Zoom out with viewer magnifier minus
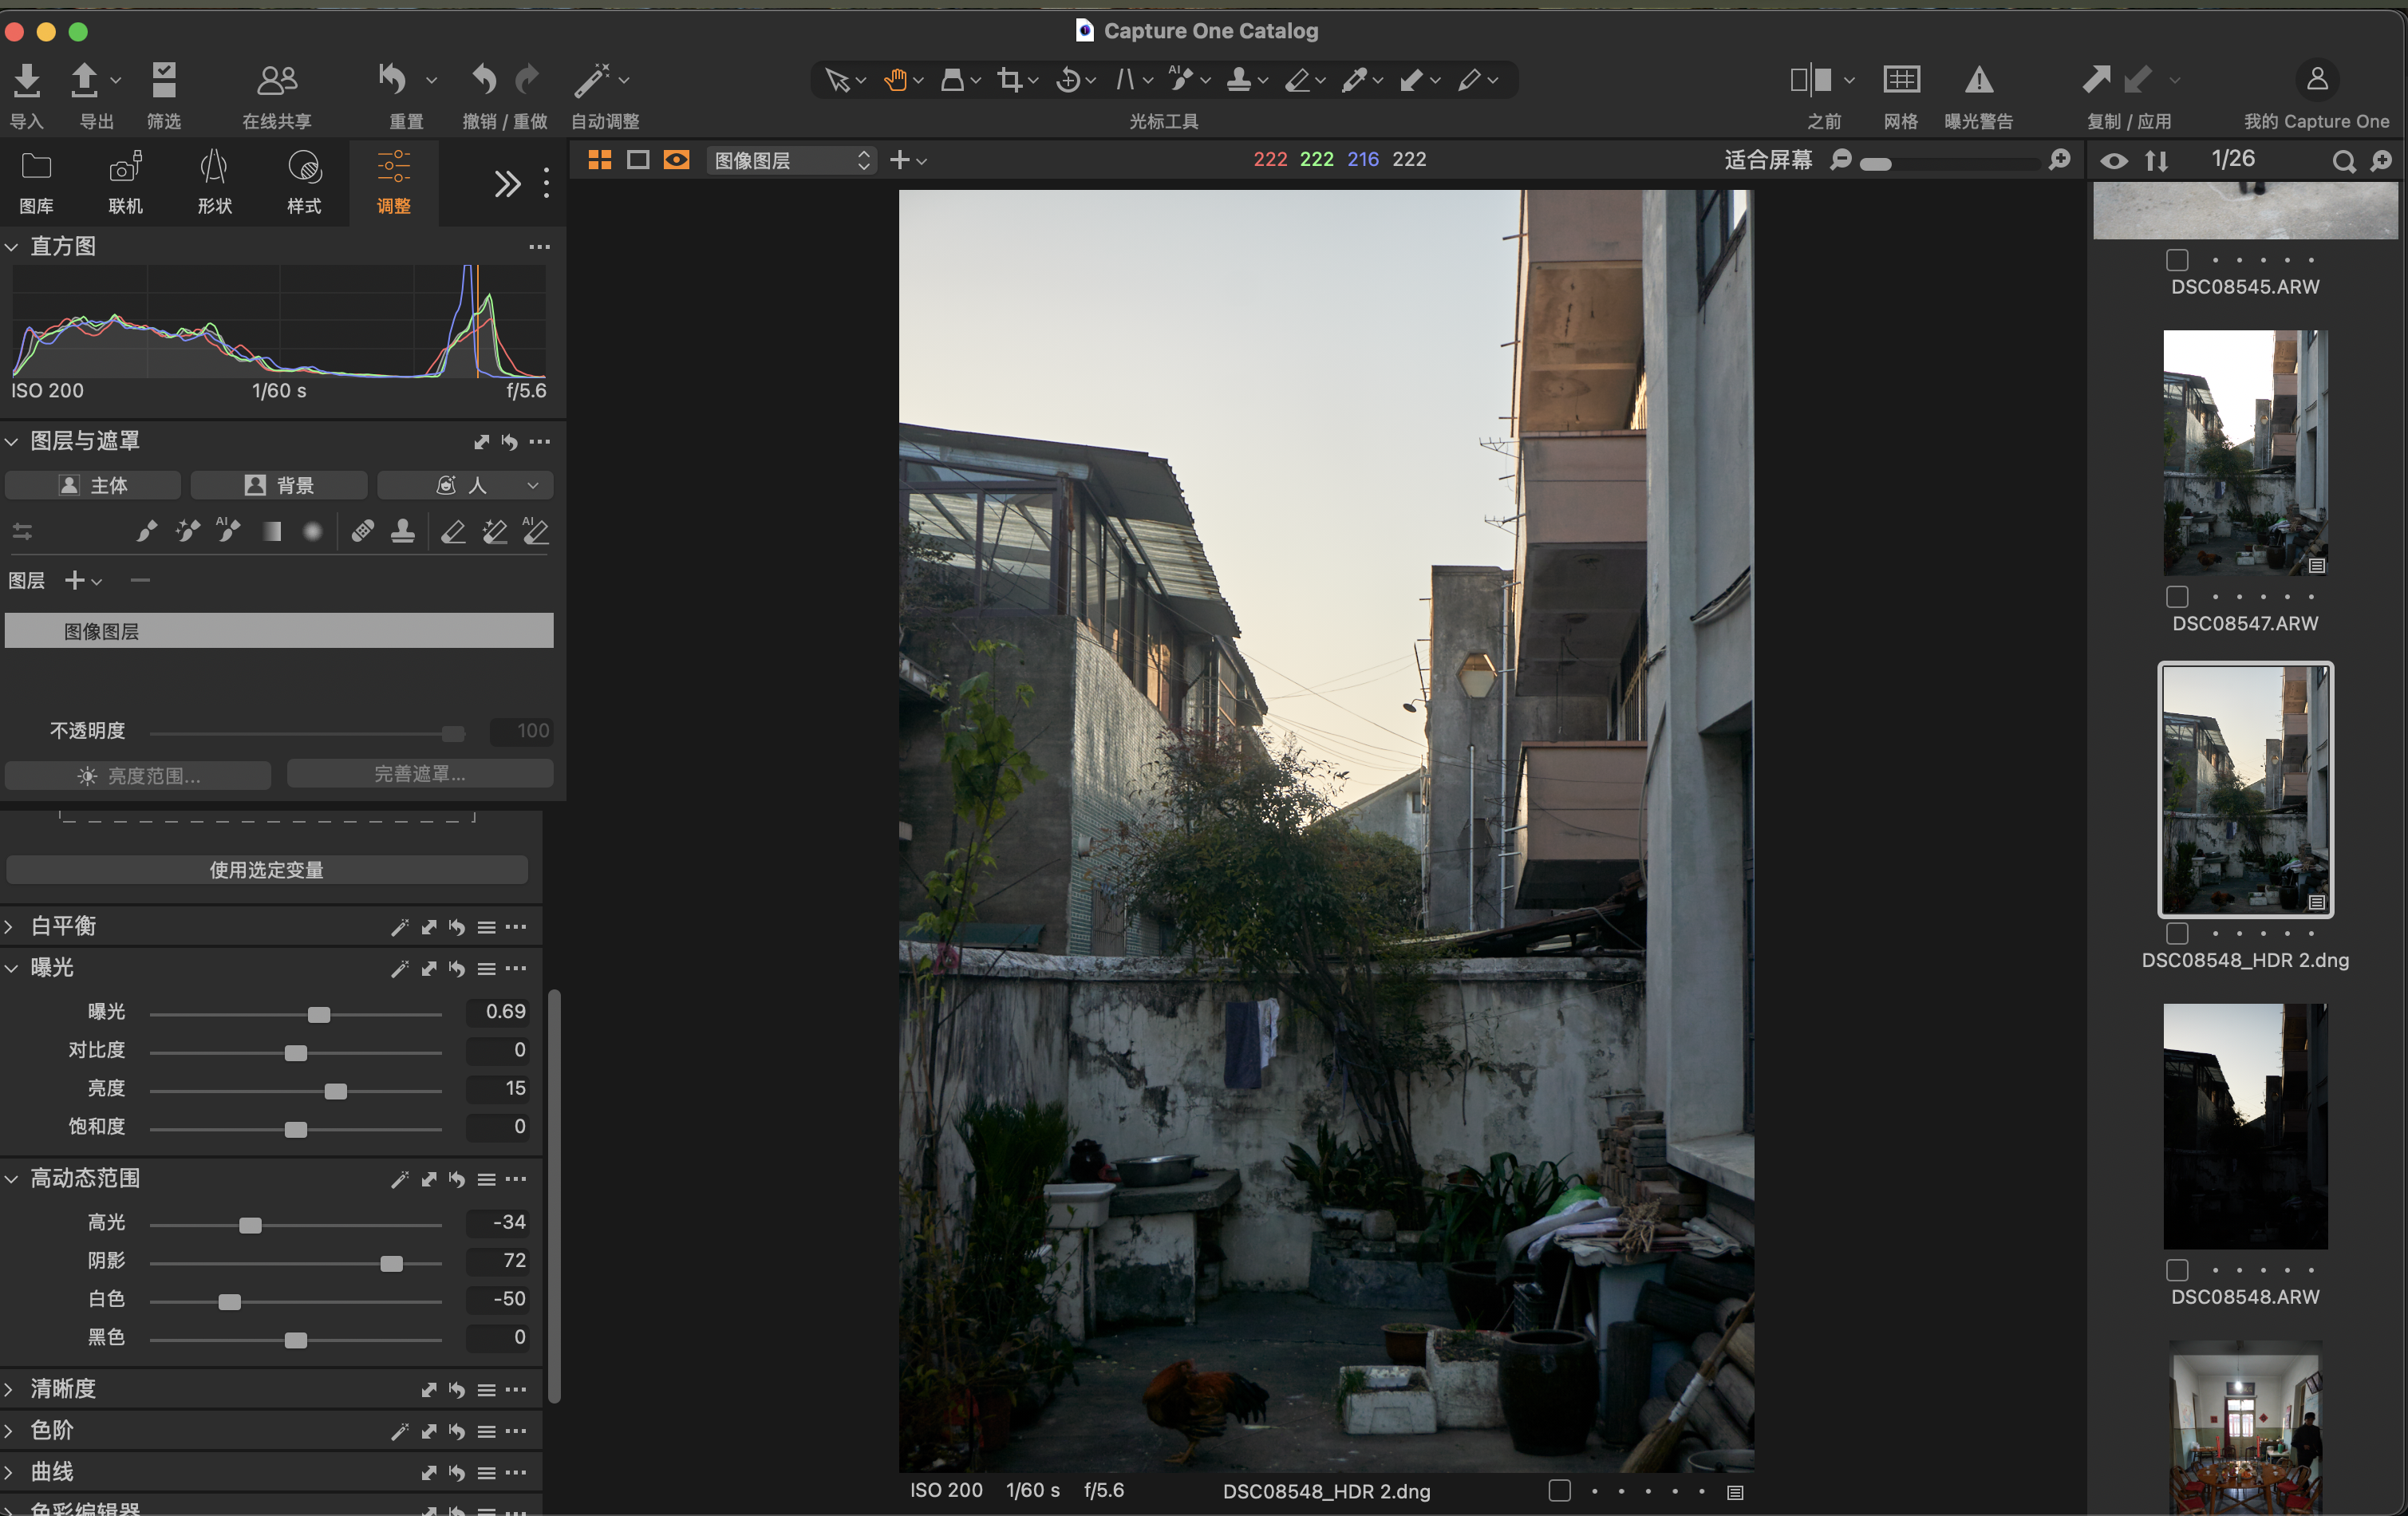 tap(1840, 160)
